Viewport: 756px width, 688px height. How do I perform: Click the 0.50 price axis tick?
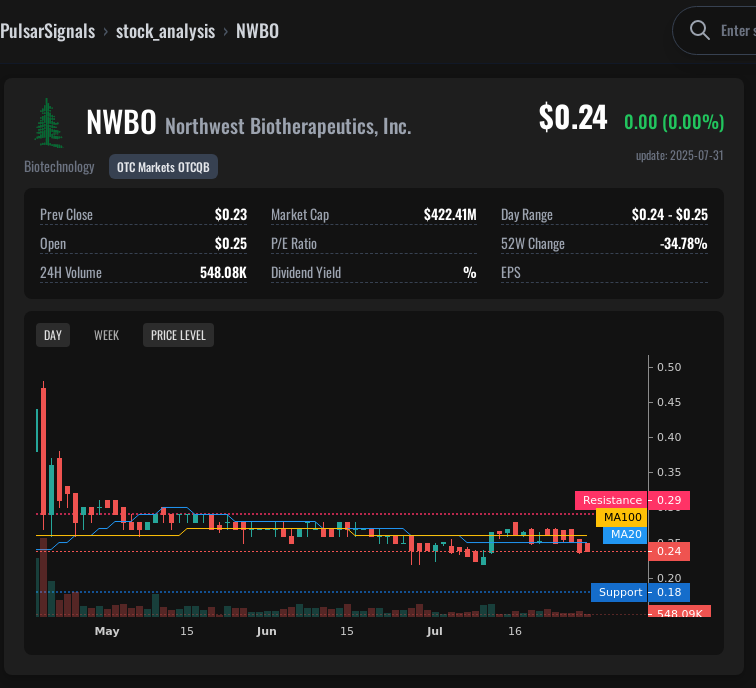click(x=669, y=367)
